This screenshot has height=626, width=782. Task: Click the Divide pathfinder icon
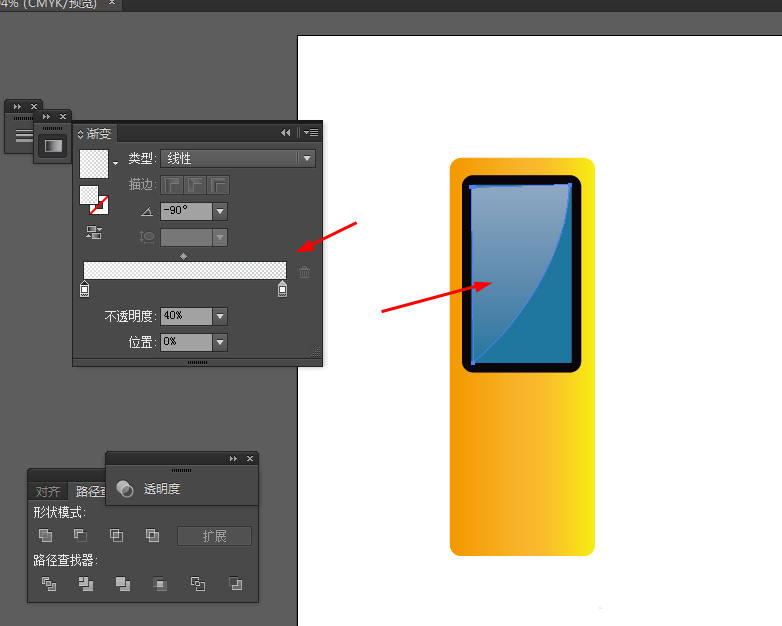tap(48, 584)
